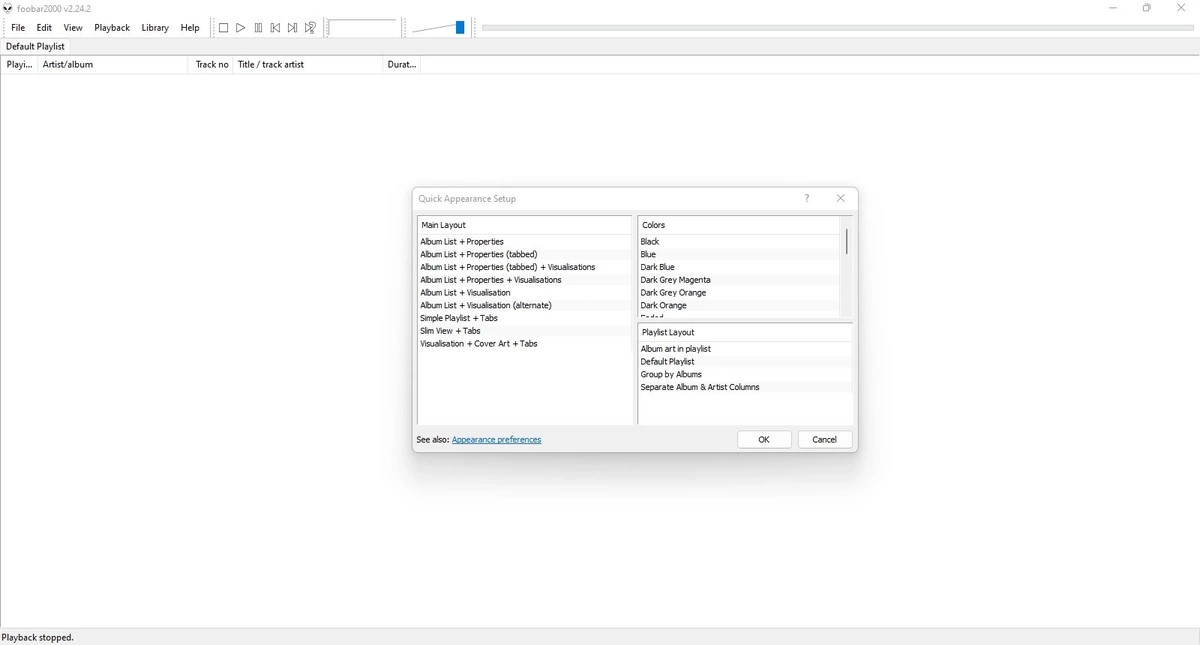
Task: Click the Playlist Layout list header
Action: point(745,332)
